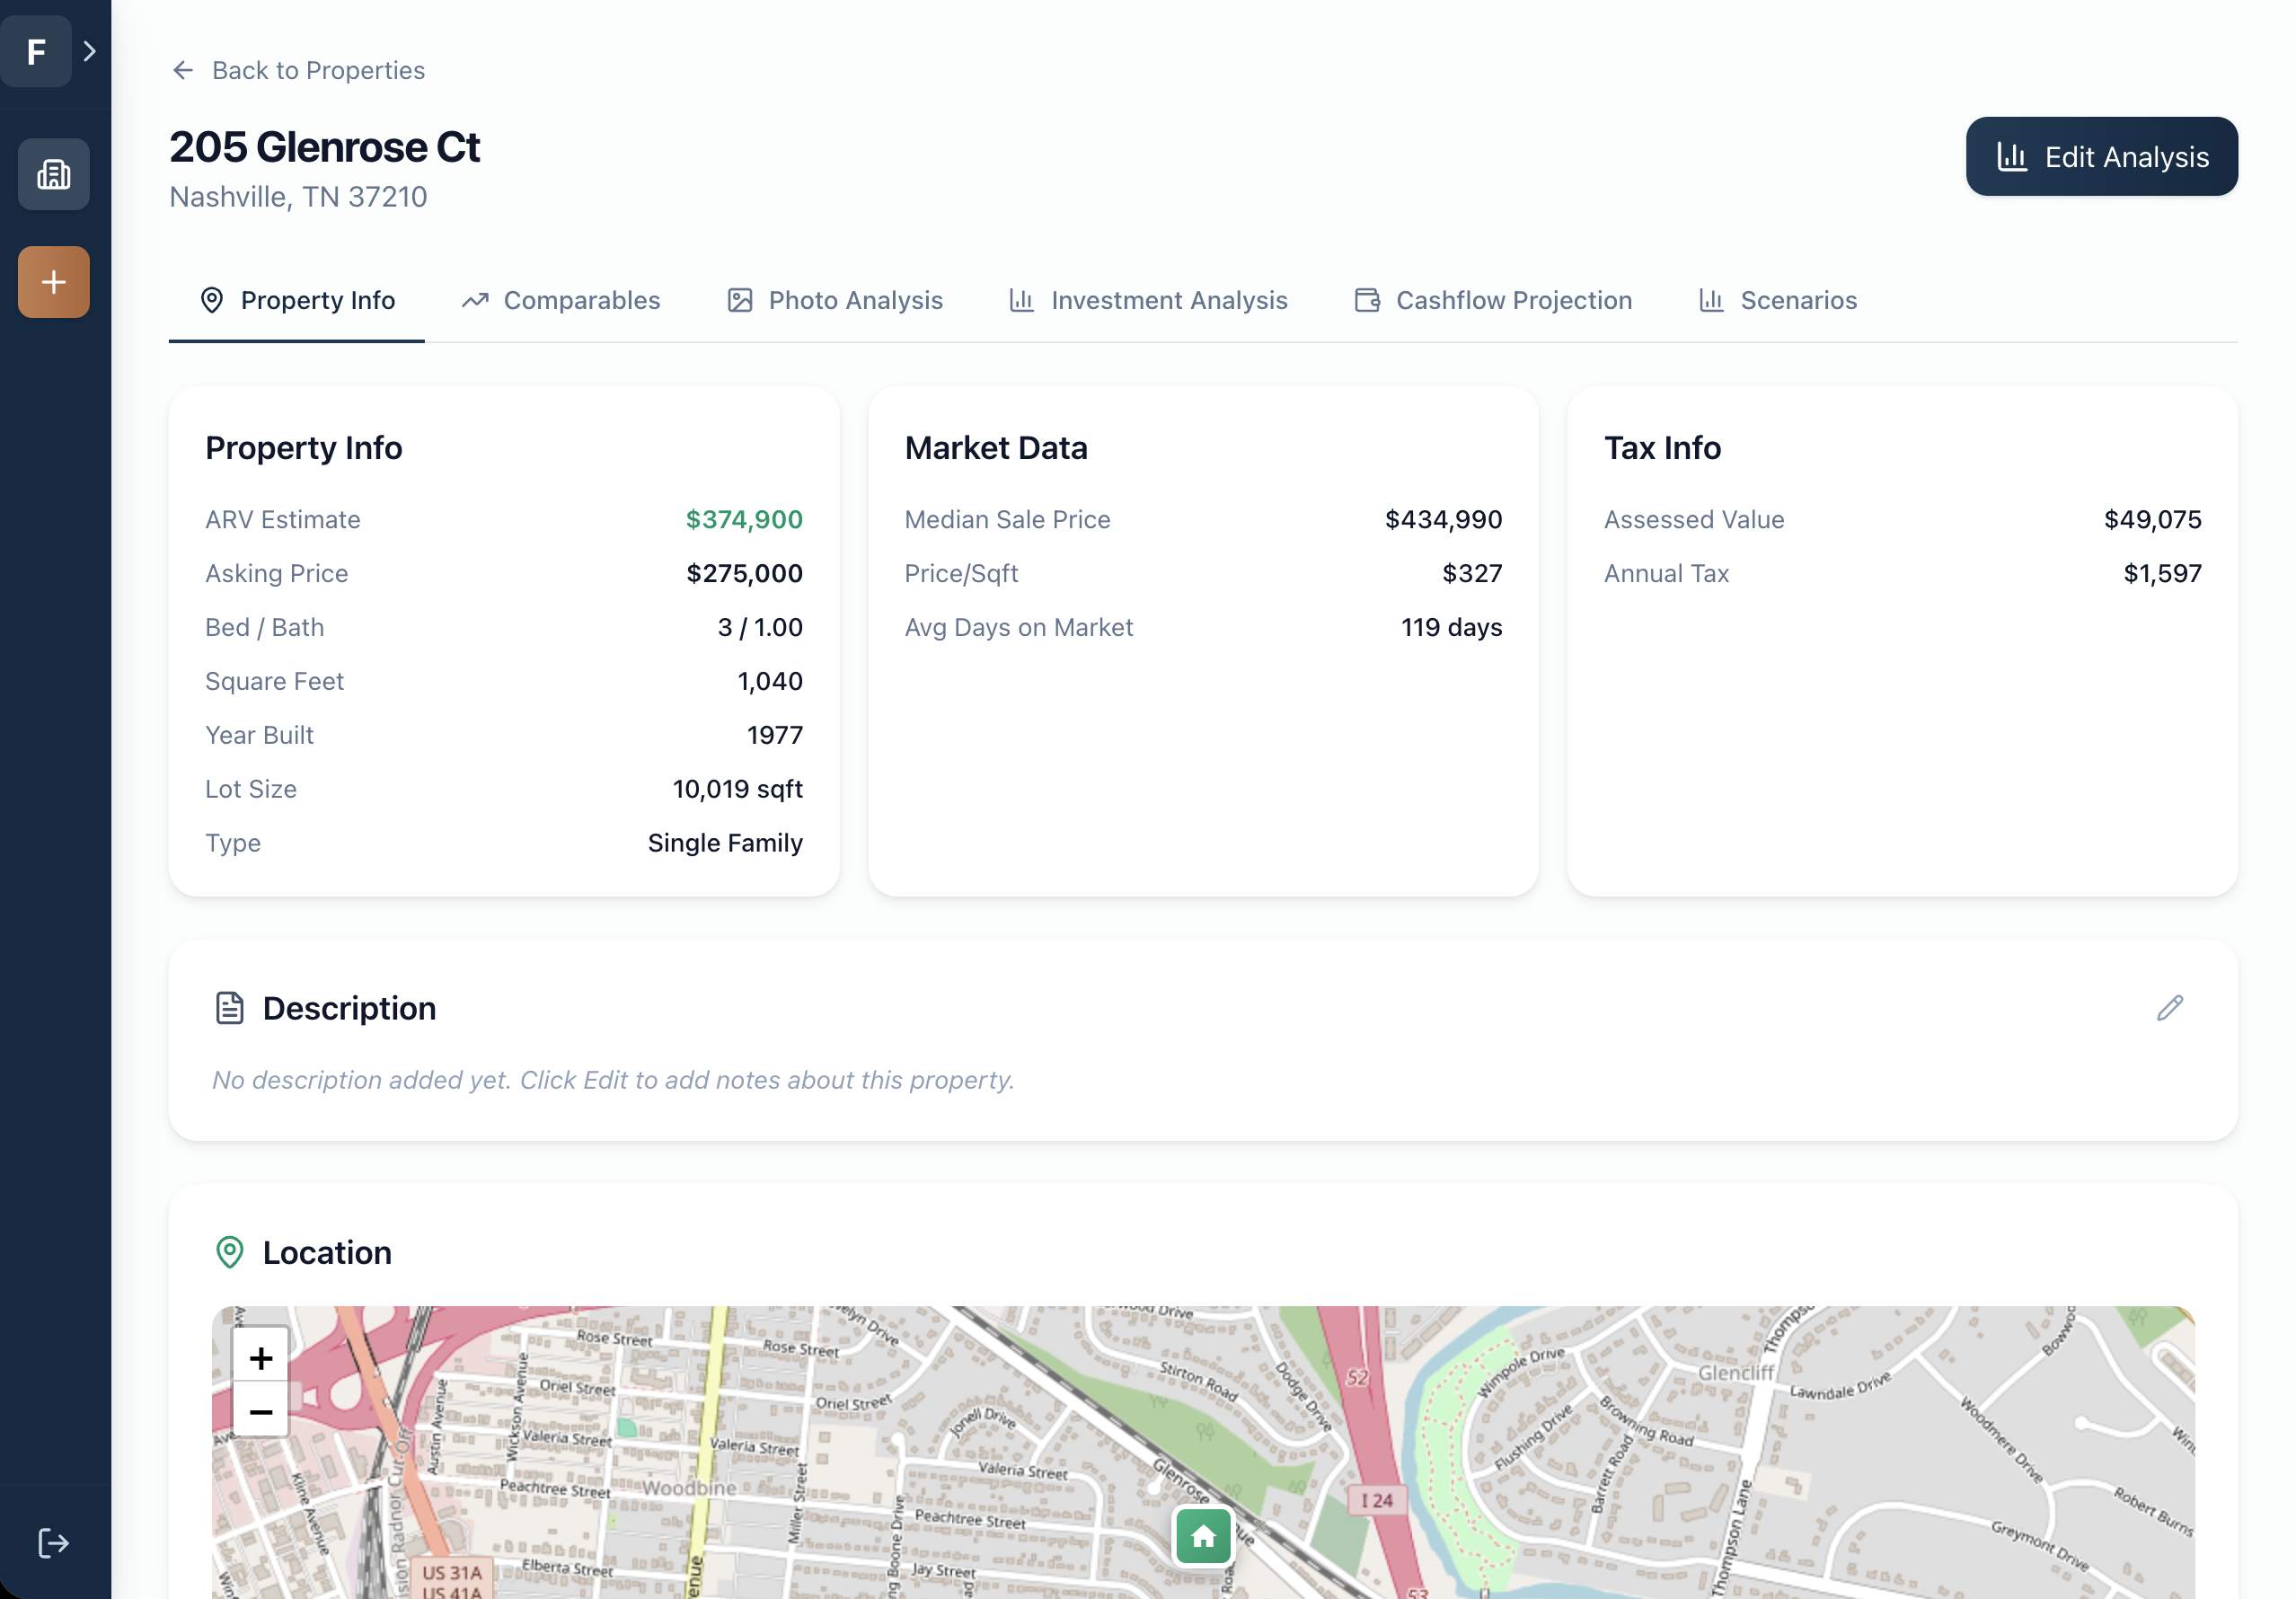
Task: Click the bar chart icon inside Edit Analysis
Action: [2012, 156]
